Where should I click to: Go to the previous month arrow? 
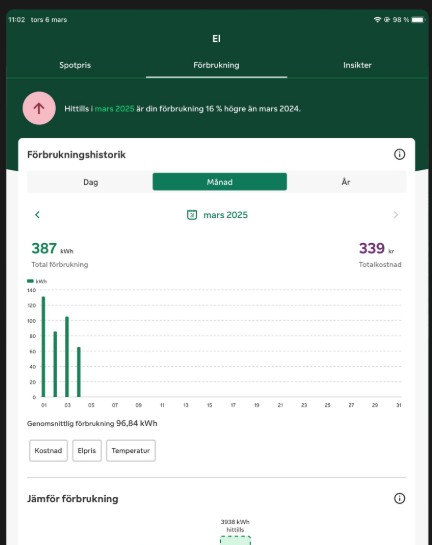coord(37,215)
